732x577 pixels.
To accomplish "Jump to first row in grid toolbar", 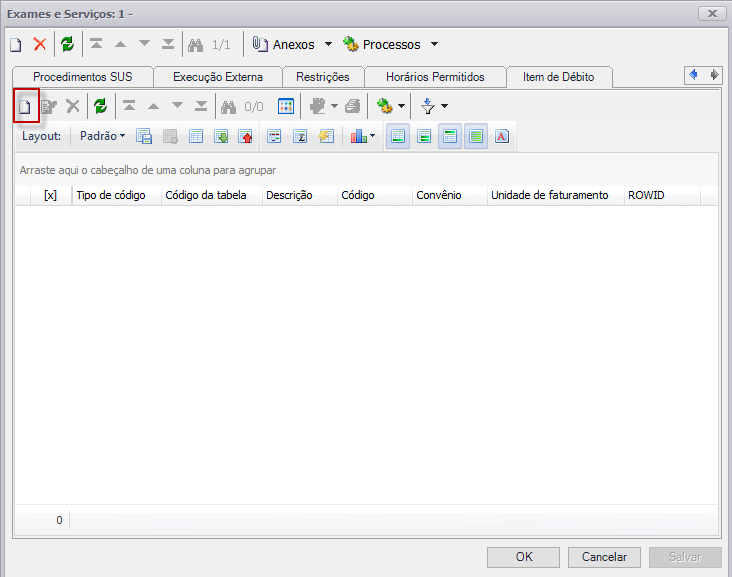I will coord(129,106).
